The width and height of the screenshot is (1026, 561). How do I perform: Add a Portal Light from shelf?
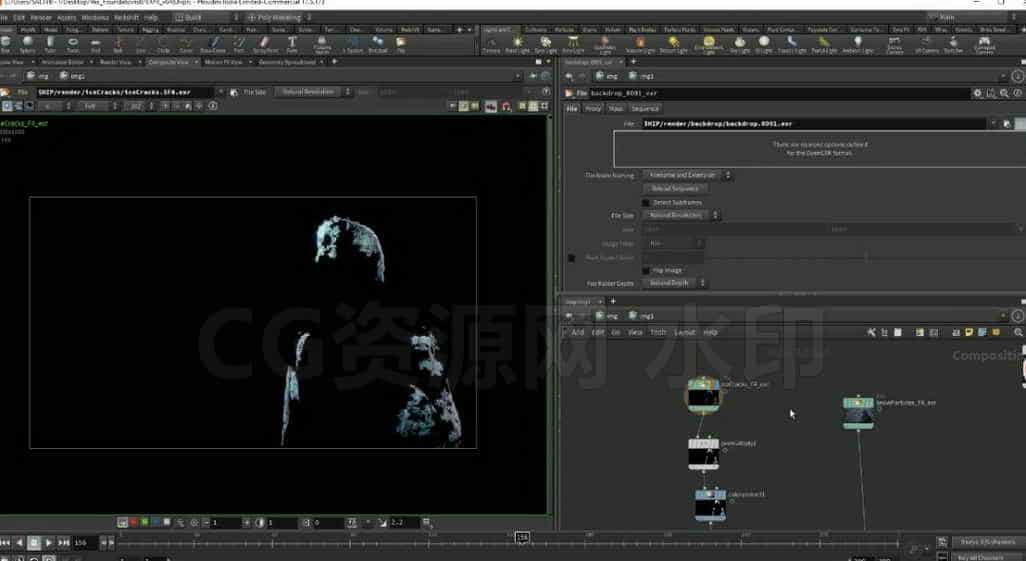824,45
